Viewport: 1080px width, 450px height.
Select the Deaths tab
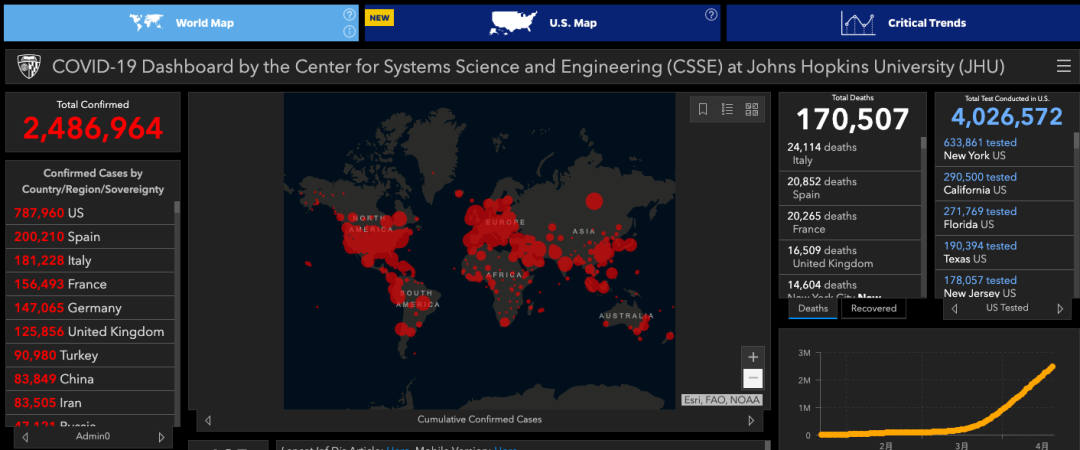tap(813, 308)
